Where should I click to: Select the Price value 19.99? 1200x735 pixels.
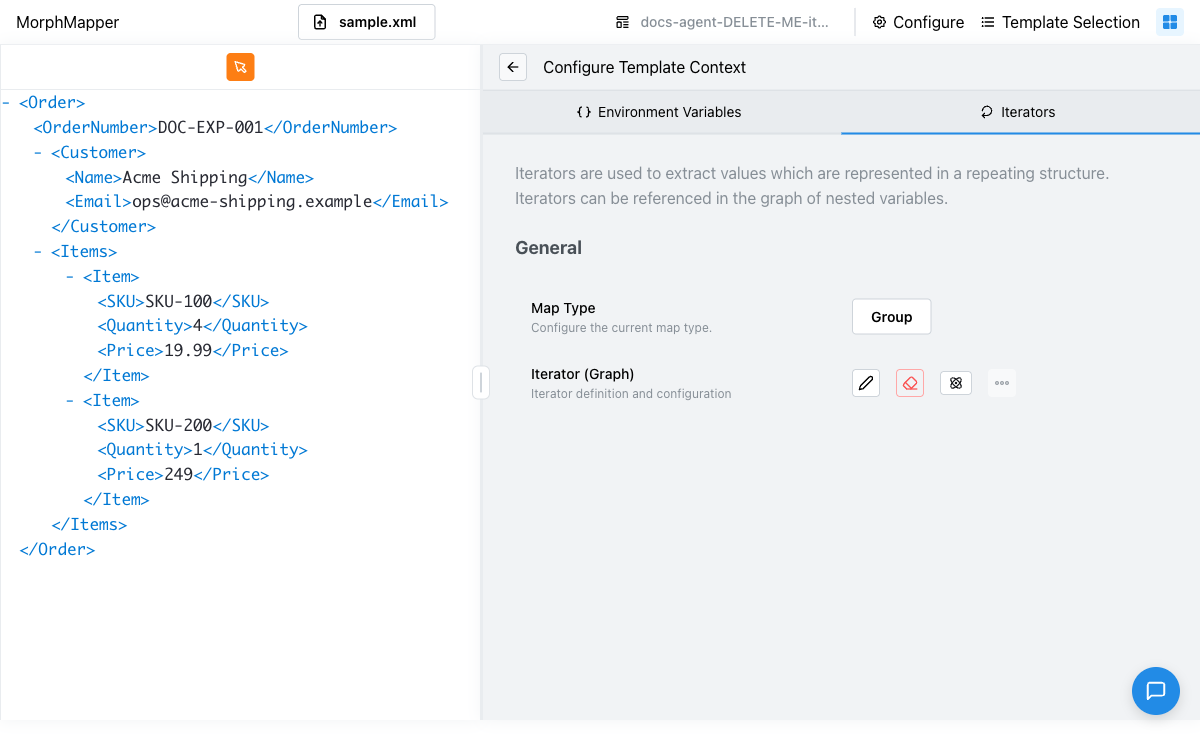coord(188,351)
